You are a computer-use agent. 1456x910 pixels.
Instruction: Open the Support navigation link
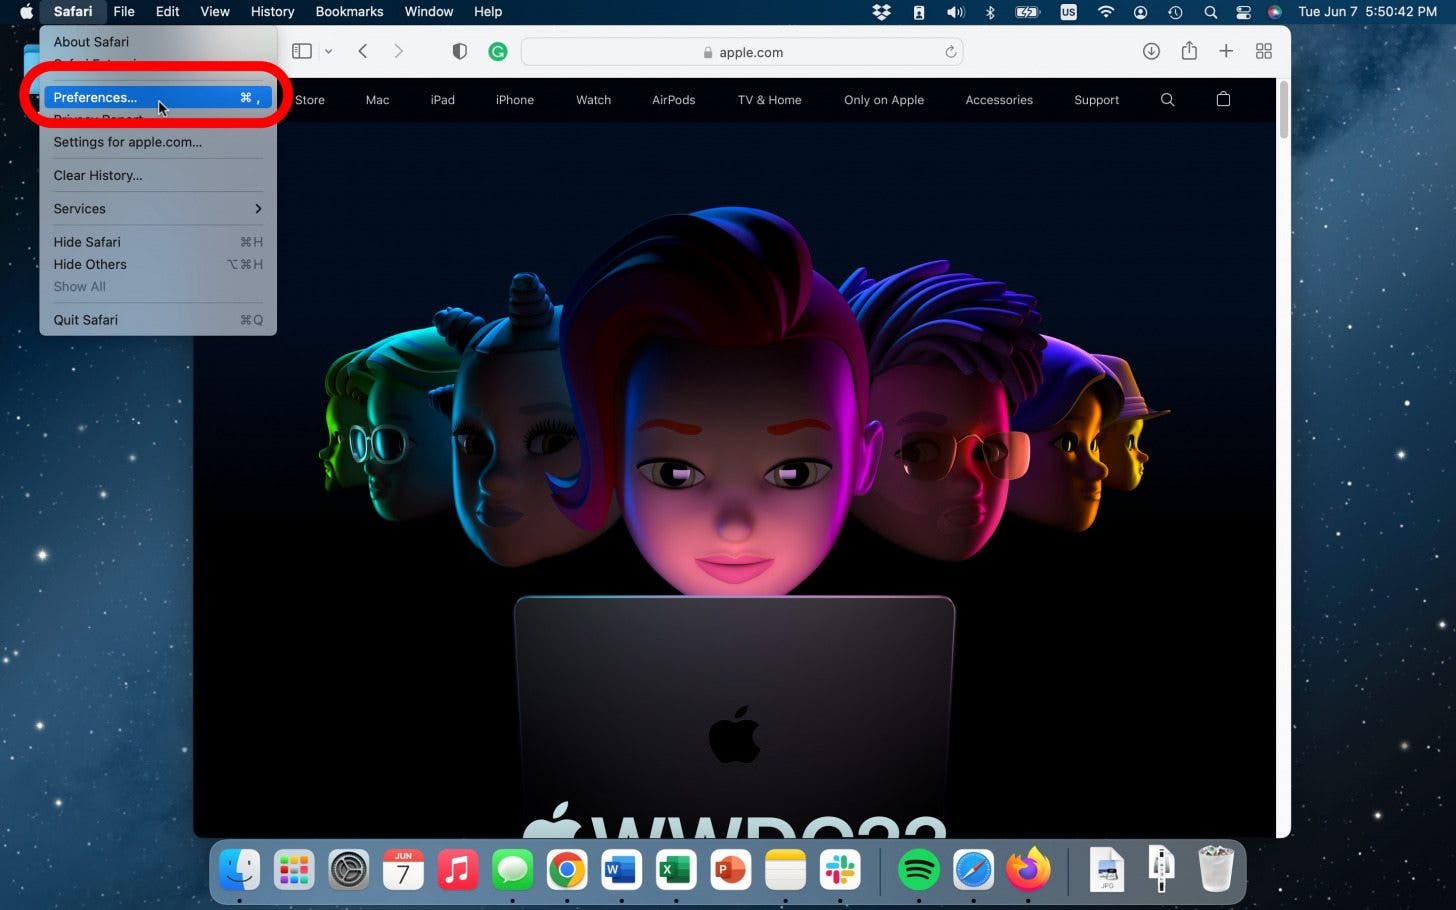coord(1096,100)
